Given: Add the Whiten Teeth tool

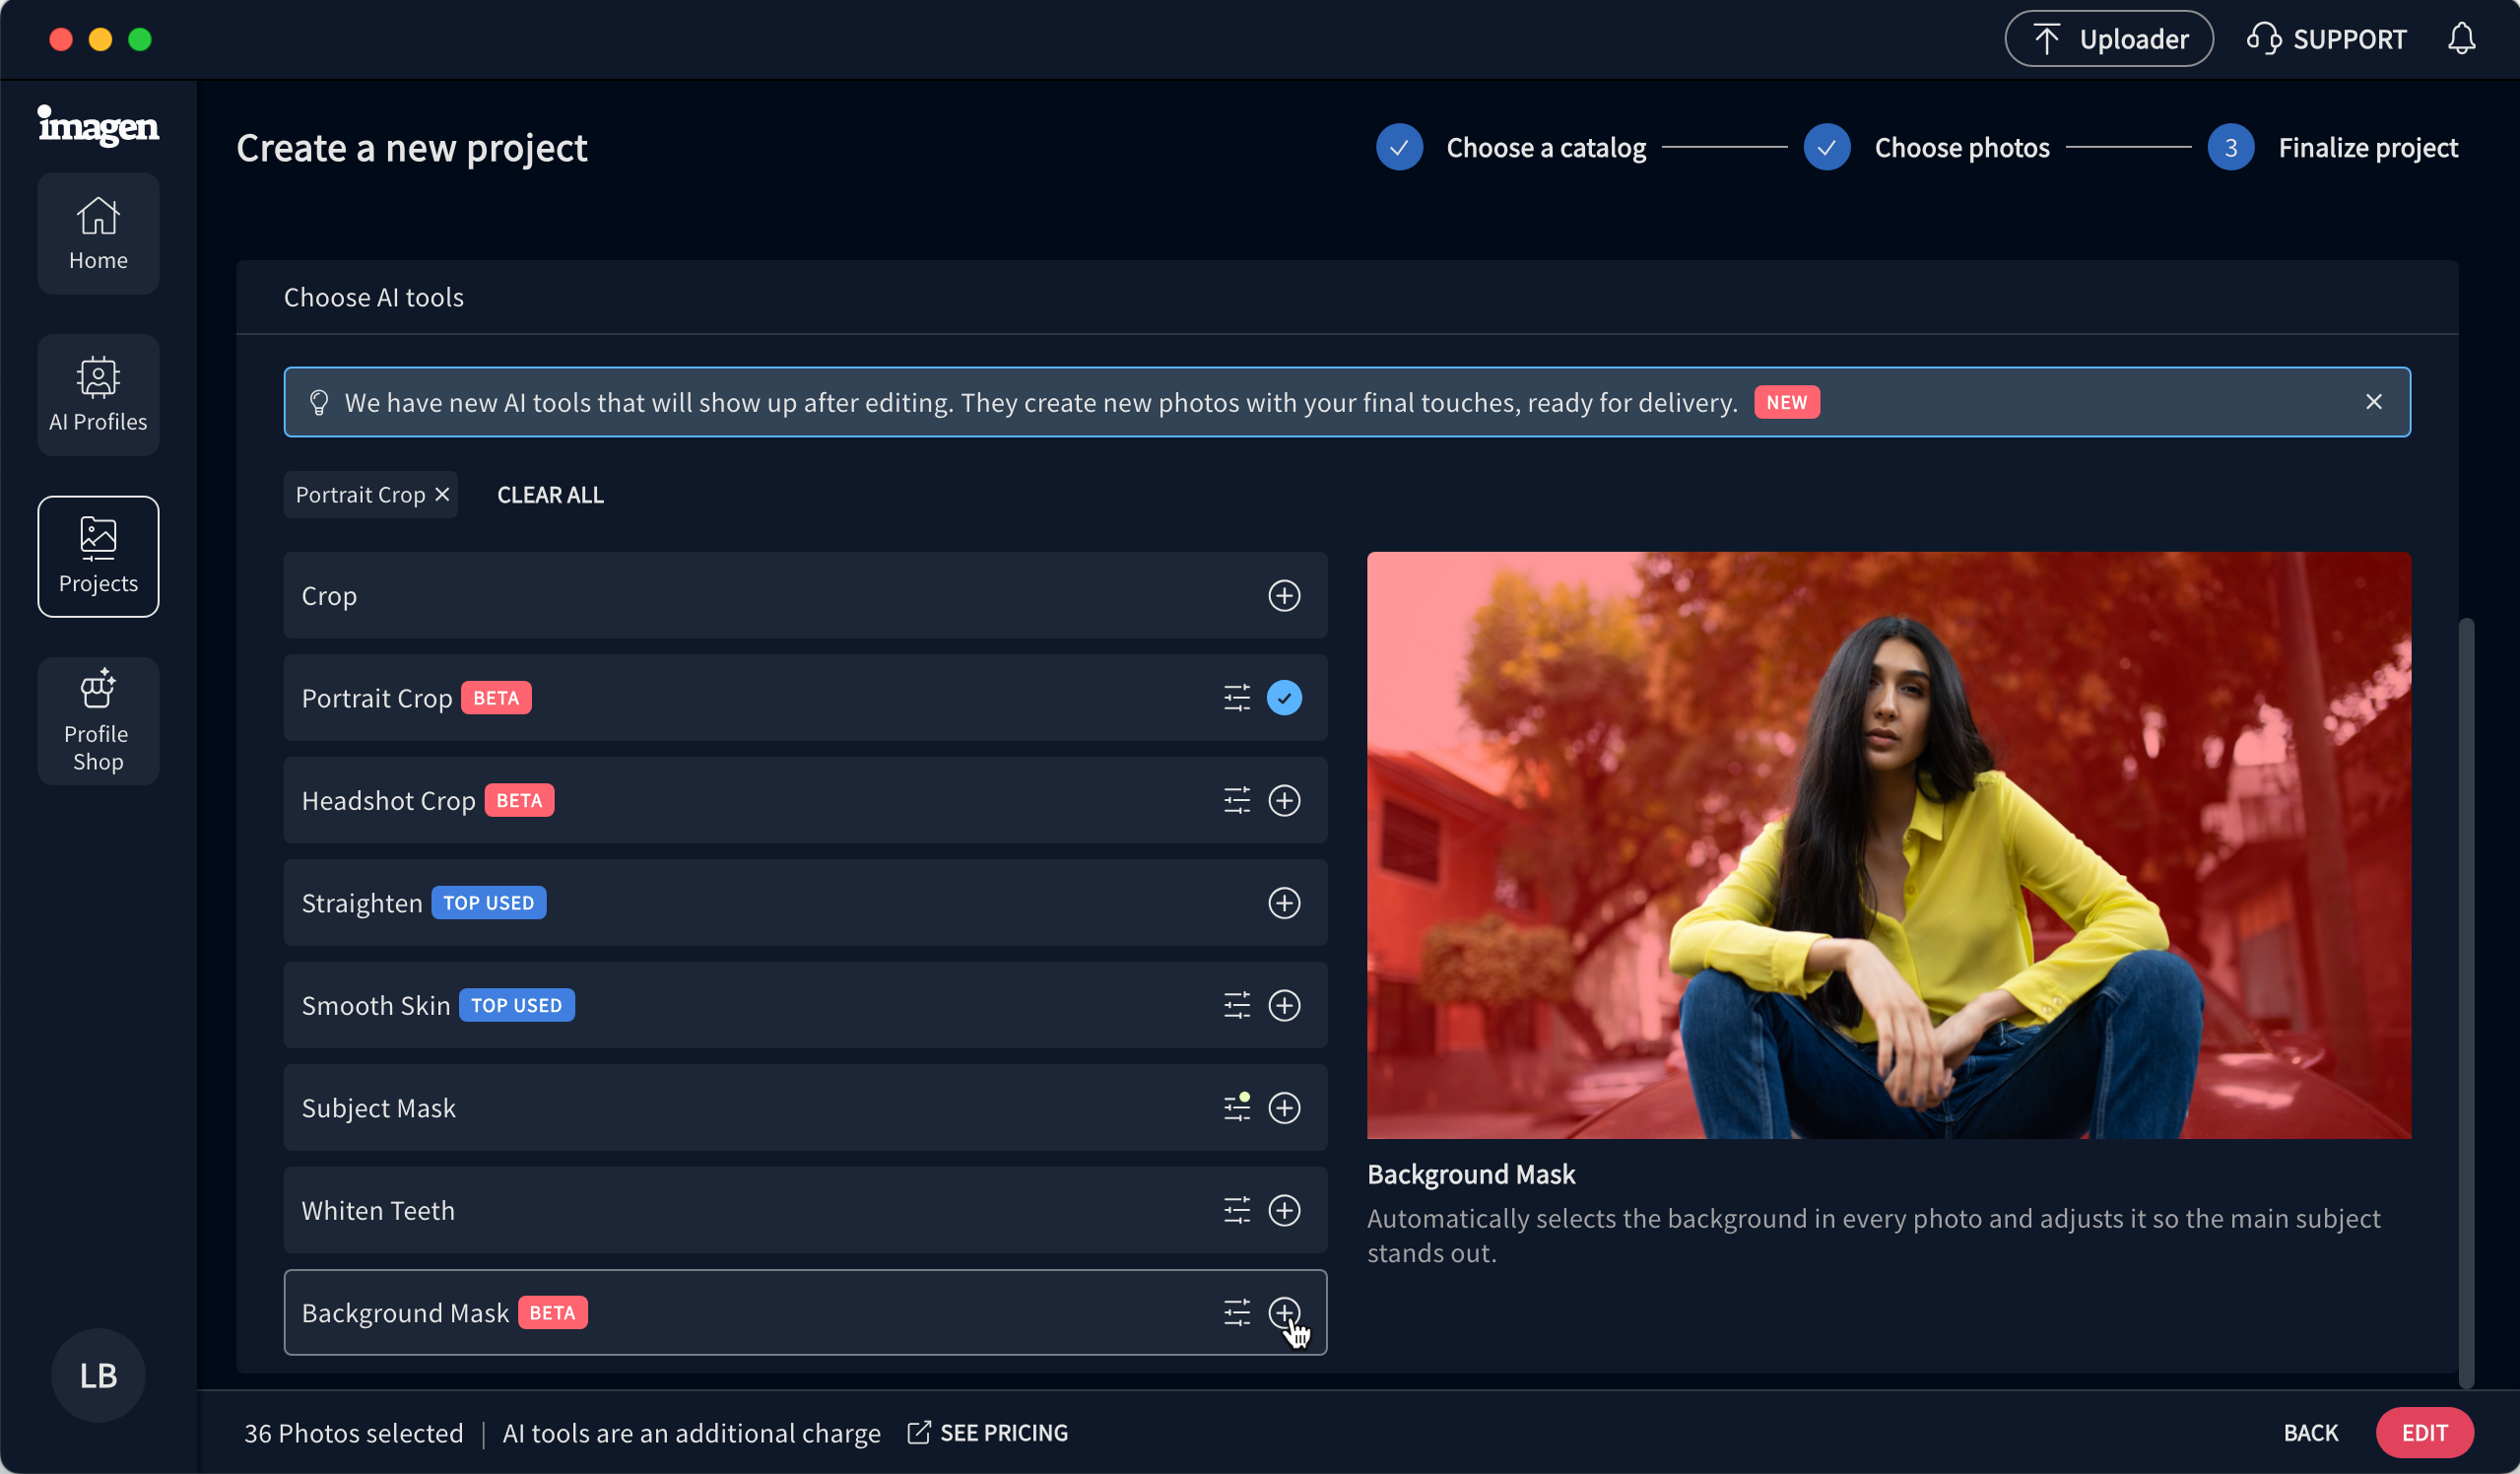Looking at the screenshot, I should pyautogui.click(x=1284, y=1211).
